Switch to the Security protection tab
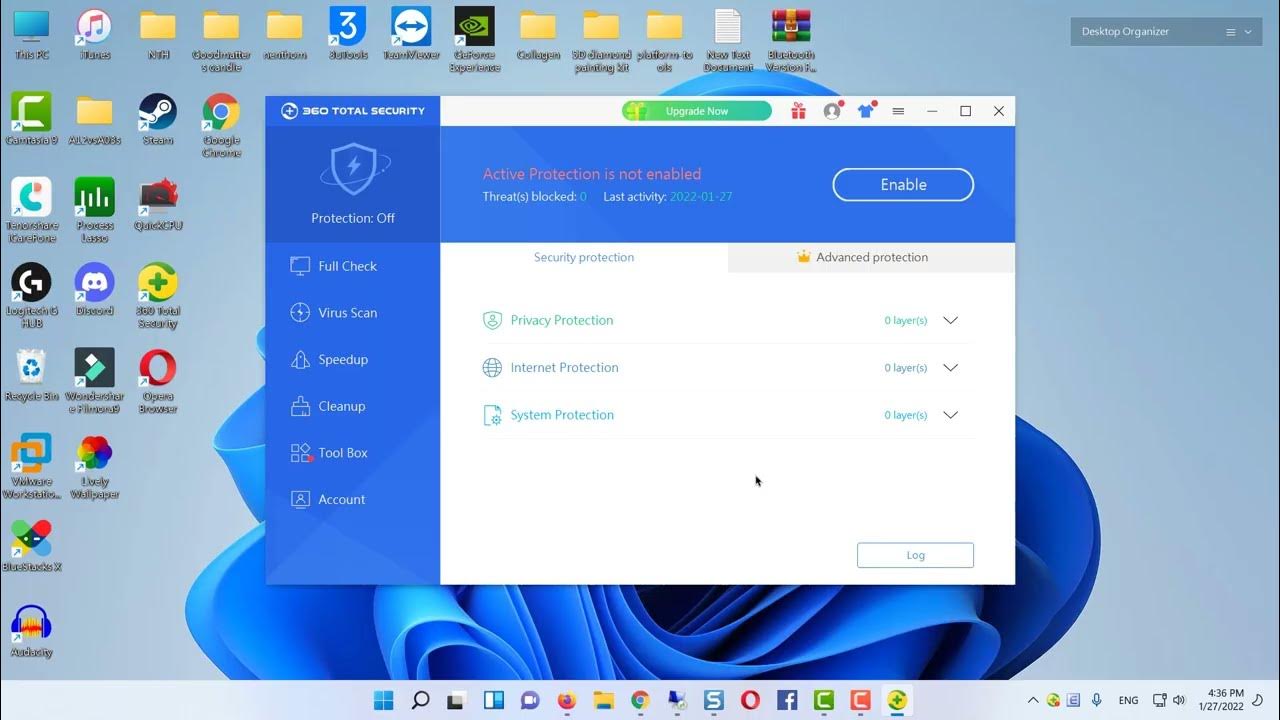The image size is (1280, 720). click(x=584, y=257)
